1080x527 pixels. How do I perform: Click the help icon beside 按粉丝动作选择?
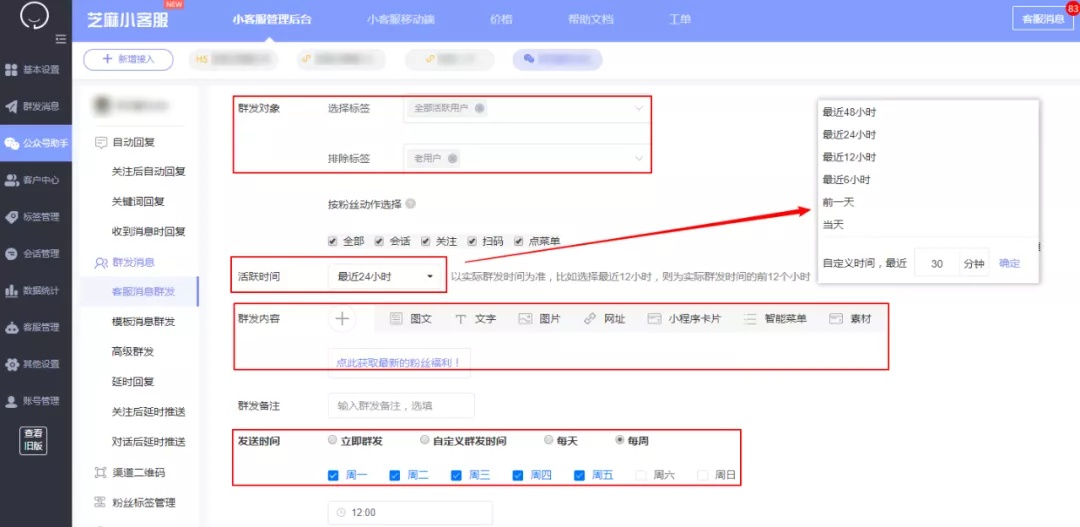click(x=411, y=204)
